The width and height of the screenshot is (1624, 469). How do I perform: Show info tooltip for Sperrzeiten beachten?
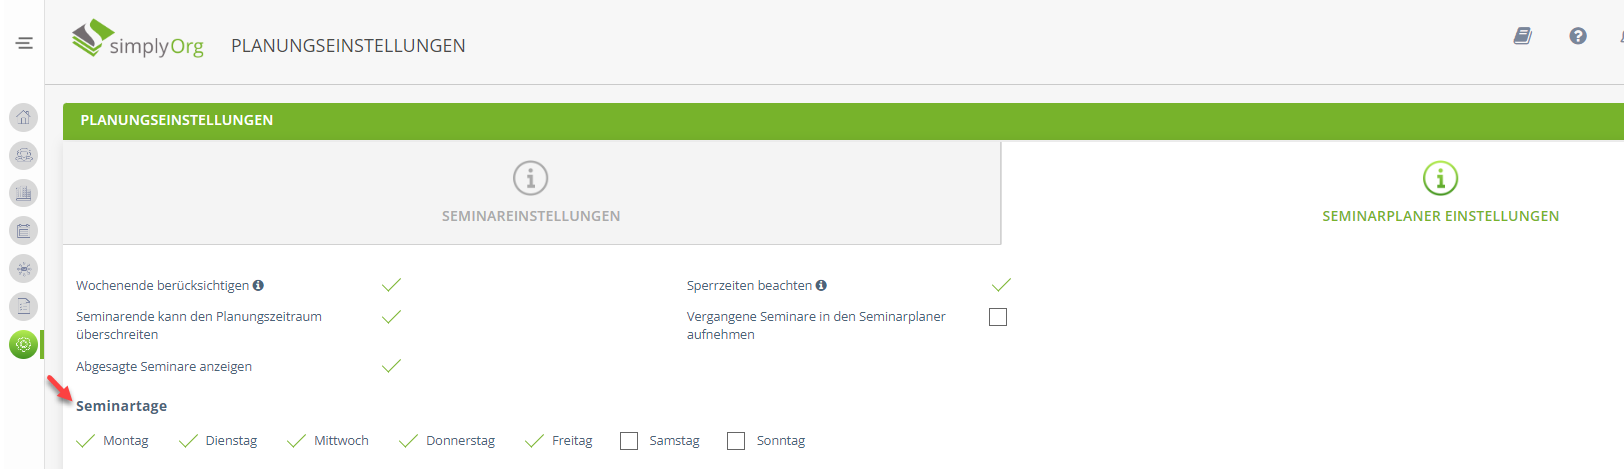[821, 285]
